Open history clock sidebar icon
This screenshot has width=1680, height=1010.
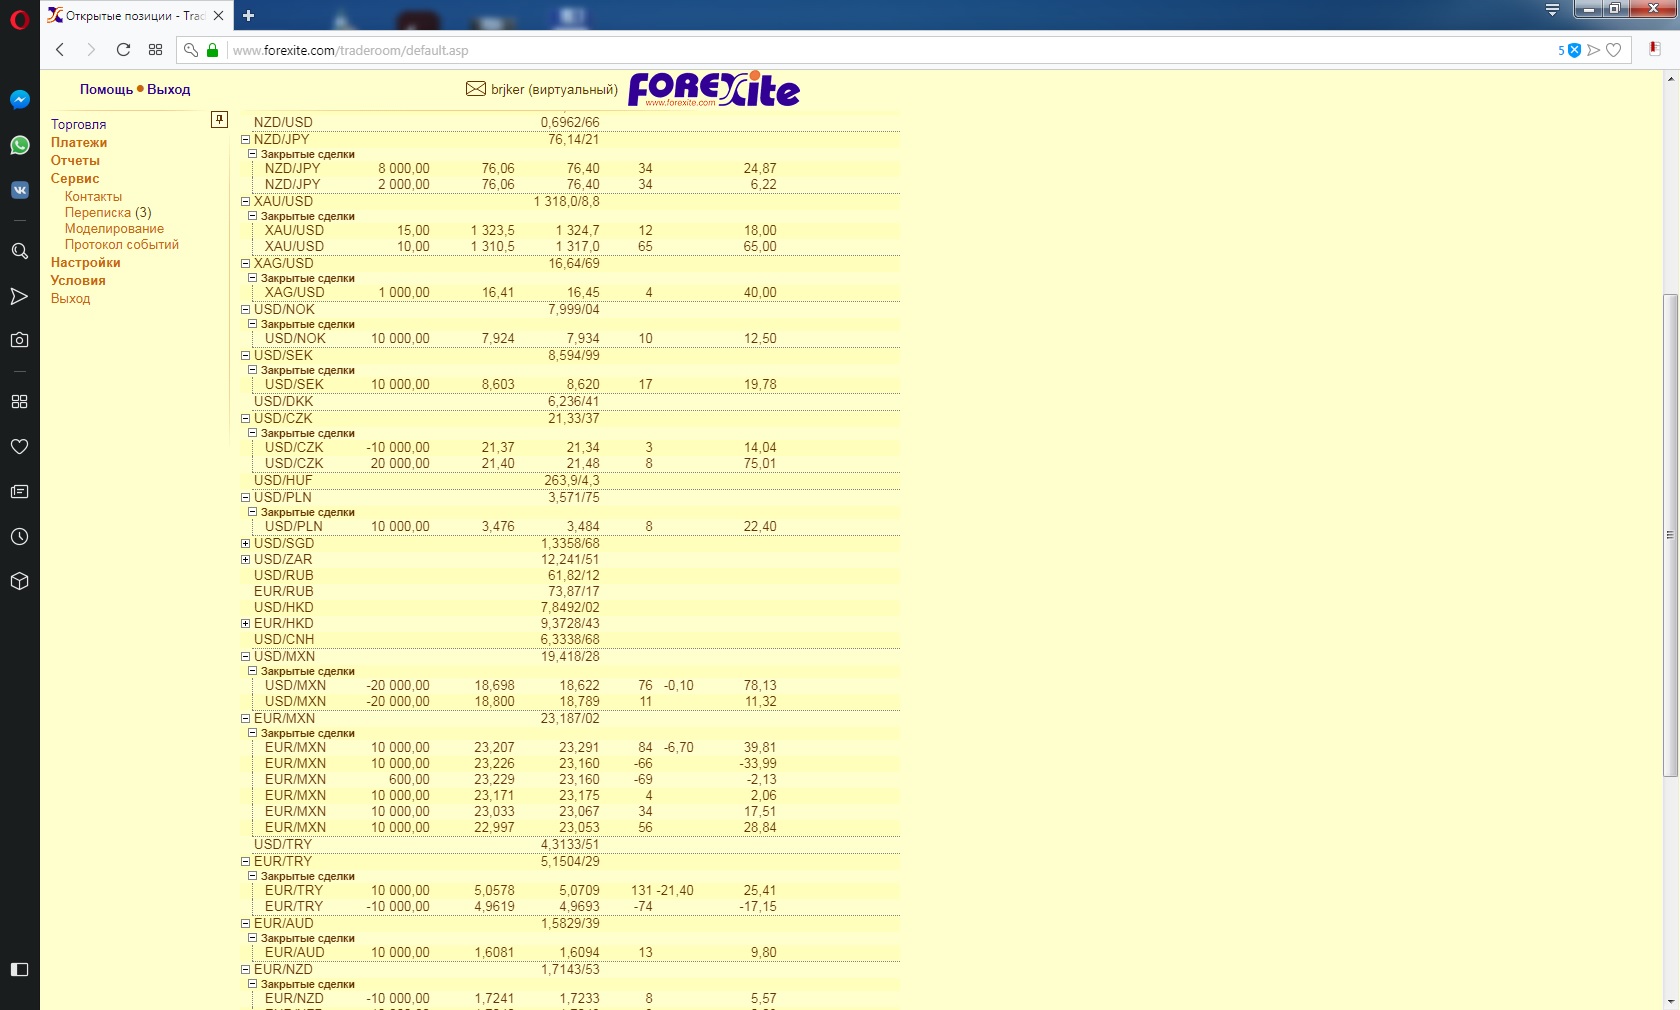point(19,536)
